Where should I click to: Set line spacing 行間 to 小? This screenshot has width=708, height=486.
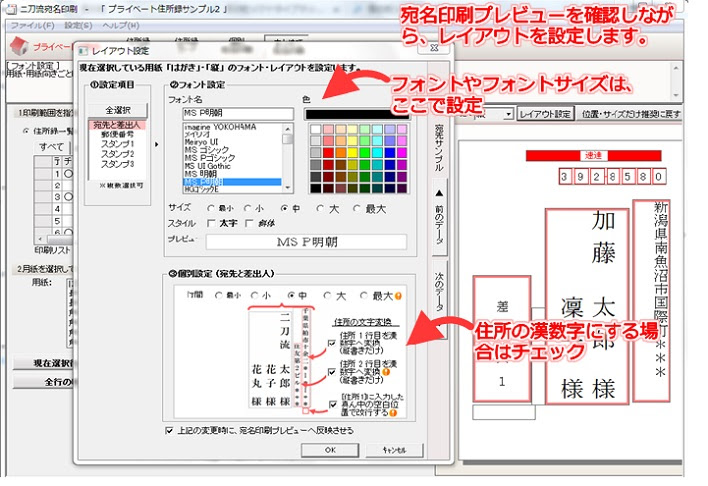(x=254, y=295)
